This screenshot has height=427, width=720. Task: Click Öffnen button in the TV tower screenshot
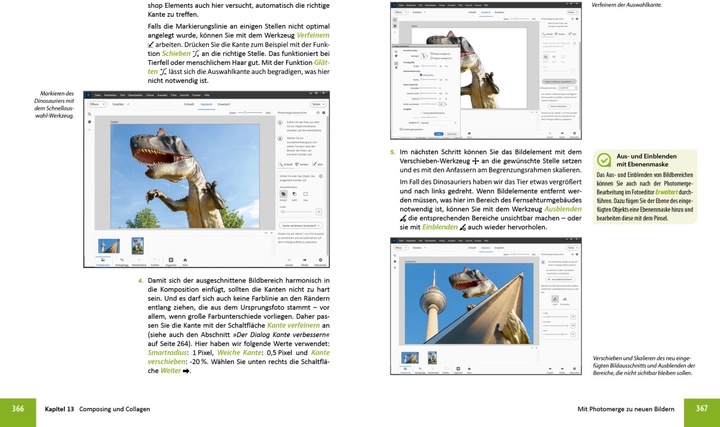point(401,248)
